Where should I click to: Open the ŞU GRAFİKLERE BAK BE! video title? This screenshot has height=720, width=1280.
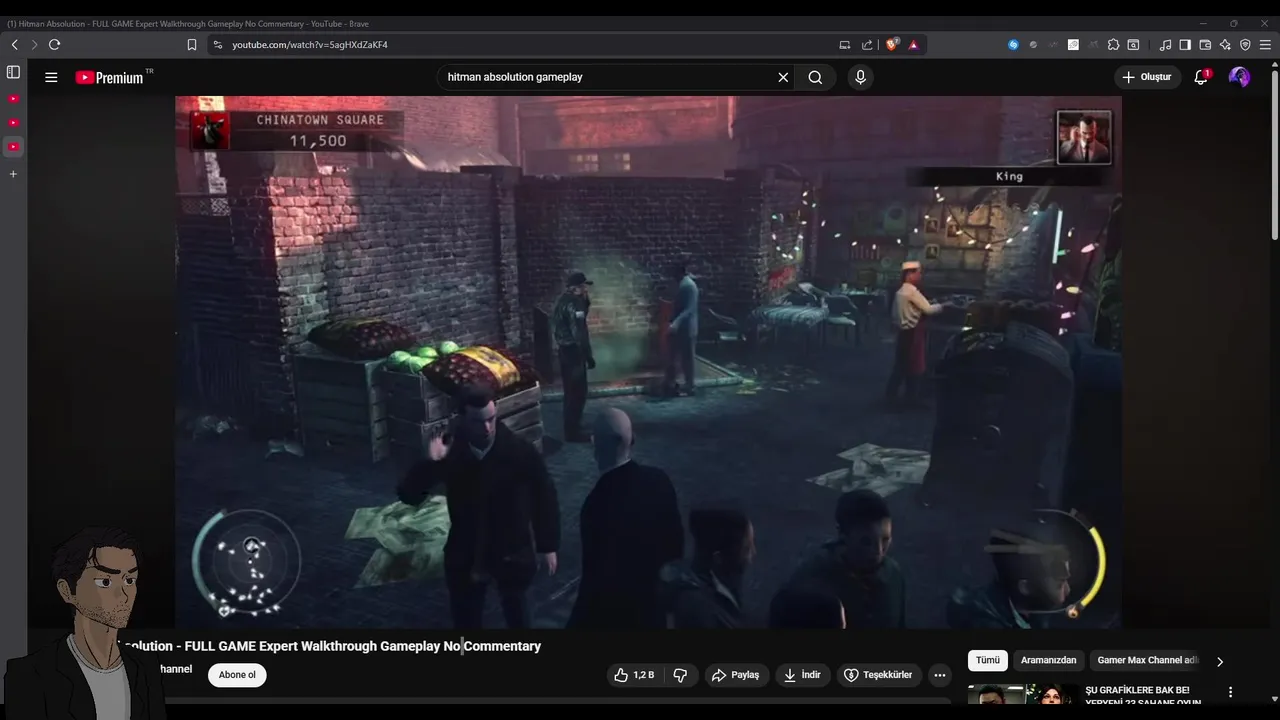pos(1142,696)
